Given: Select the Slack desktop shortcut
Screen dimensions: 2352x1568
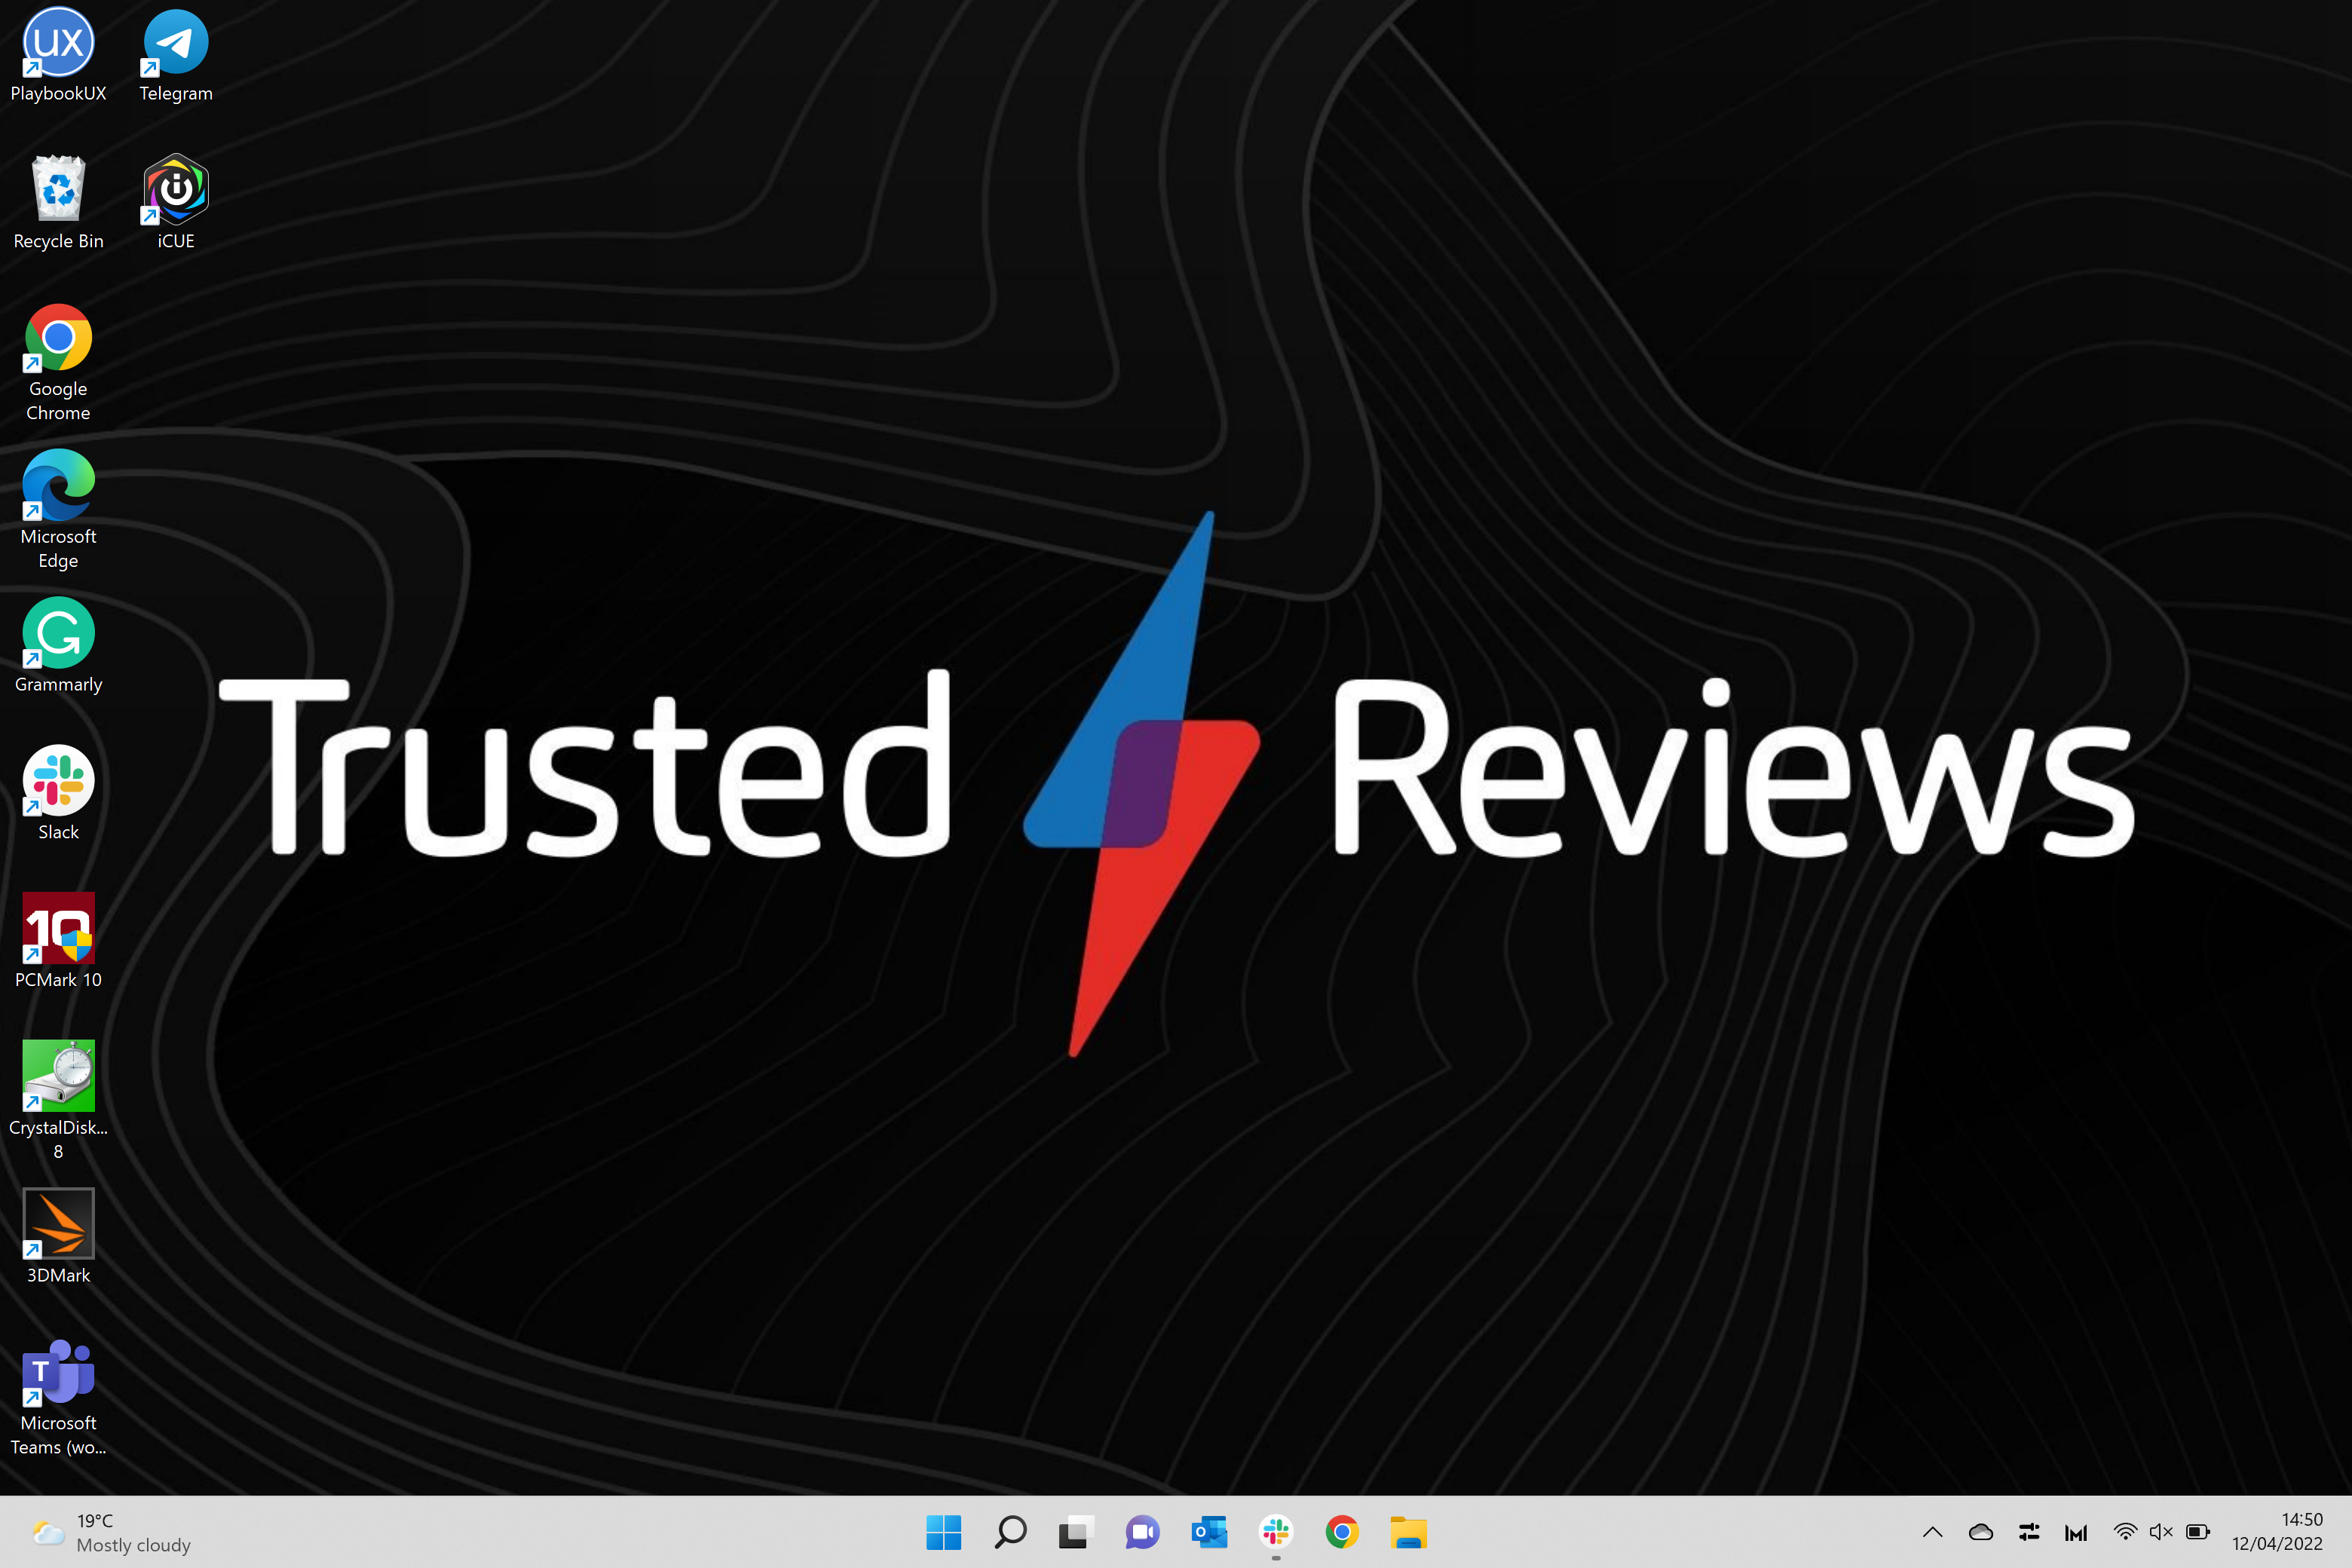Looking at the screenshot, I should point(58,794).
